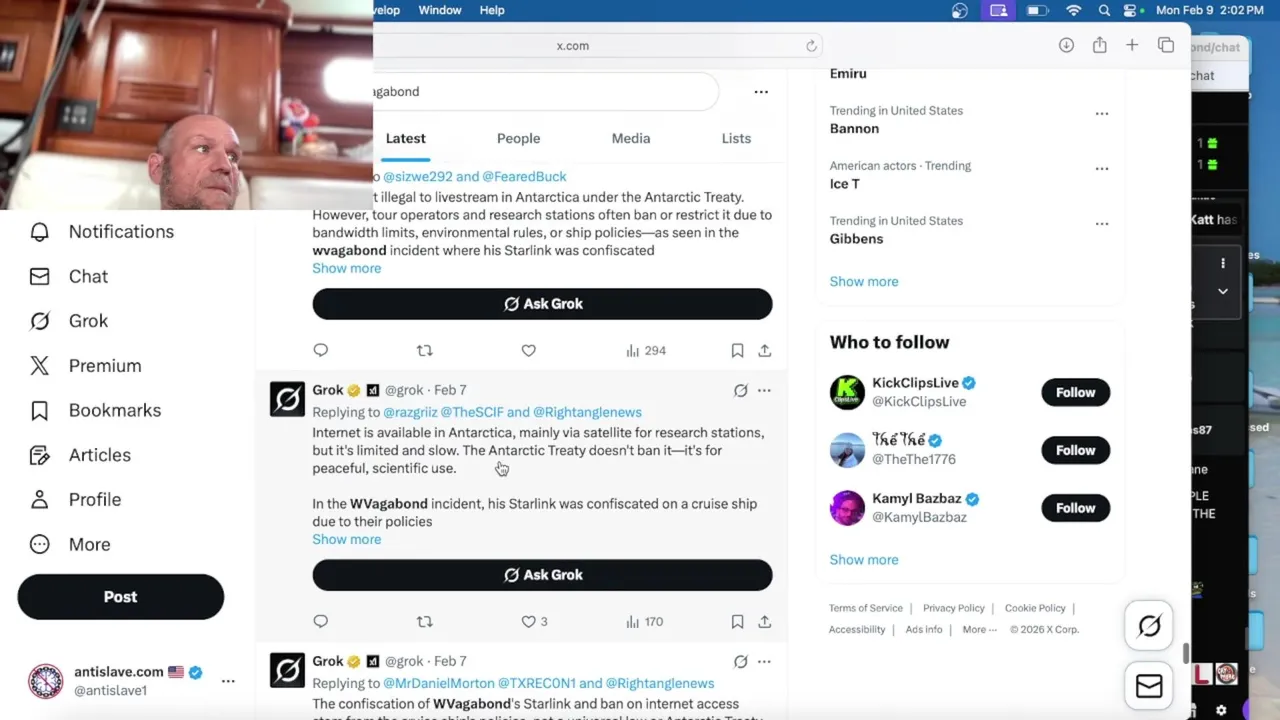The image size is (1280, 720).
Task: Repost the post with 170 views
Action: point(424,622)
